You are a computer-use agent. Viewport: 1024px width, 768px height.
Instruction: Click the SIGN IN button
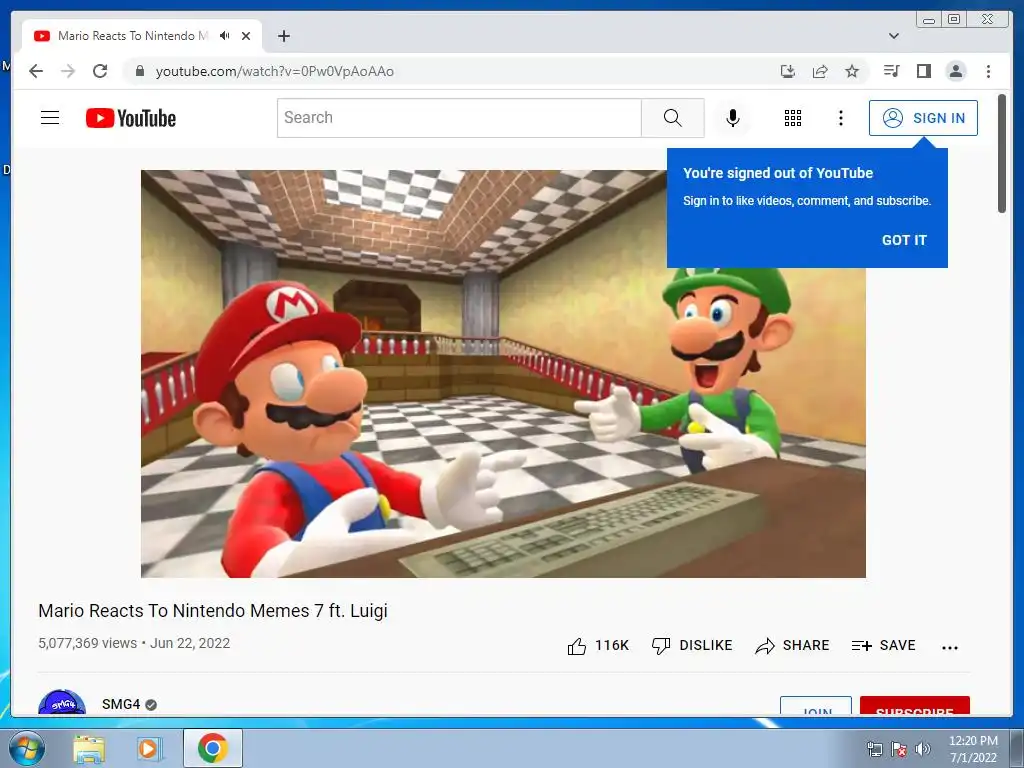923,118
